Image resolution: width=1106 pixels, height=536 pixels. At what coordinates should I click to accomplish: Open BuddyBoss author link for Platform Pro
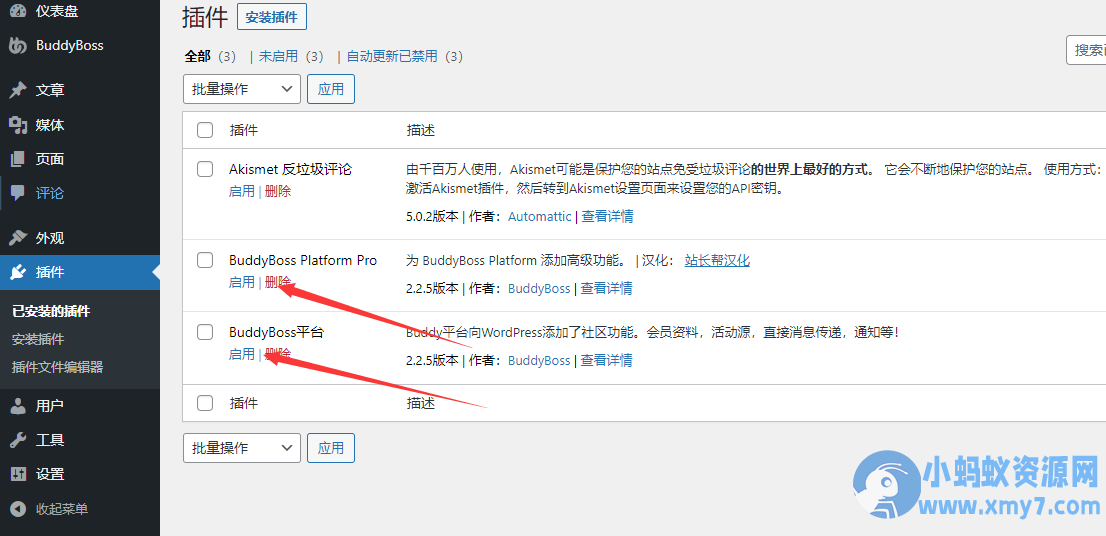(x=539, y=288)
